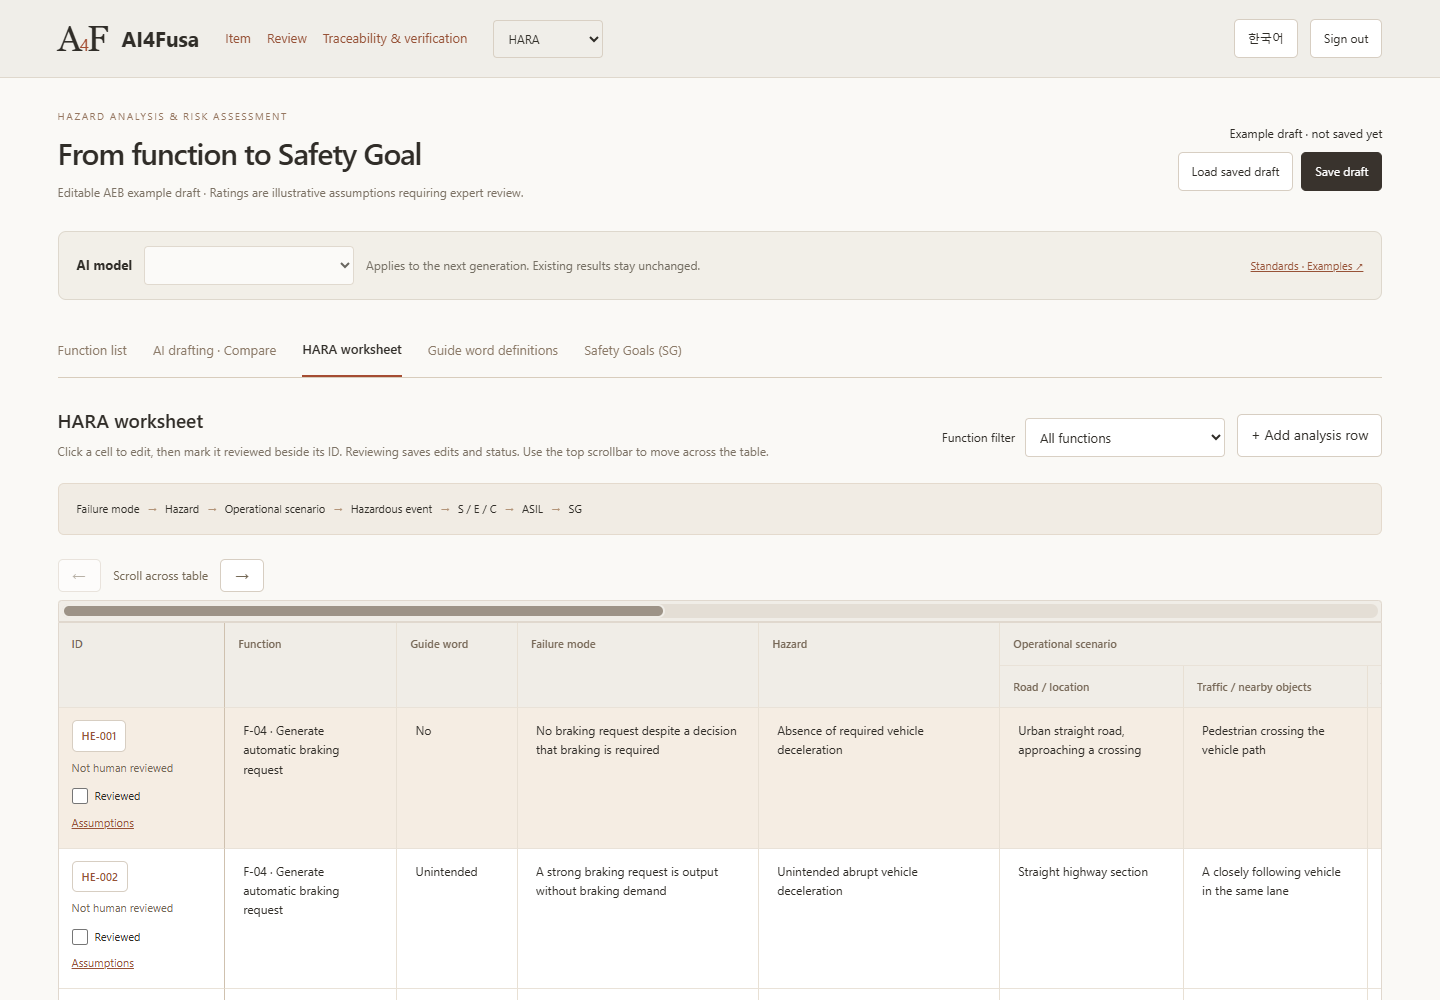This screenshot has width=1440, height=1000.
Task: Open the Review menu
Action: 287,39
